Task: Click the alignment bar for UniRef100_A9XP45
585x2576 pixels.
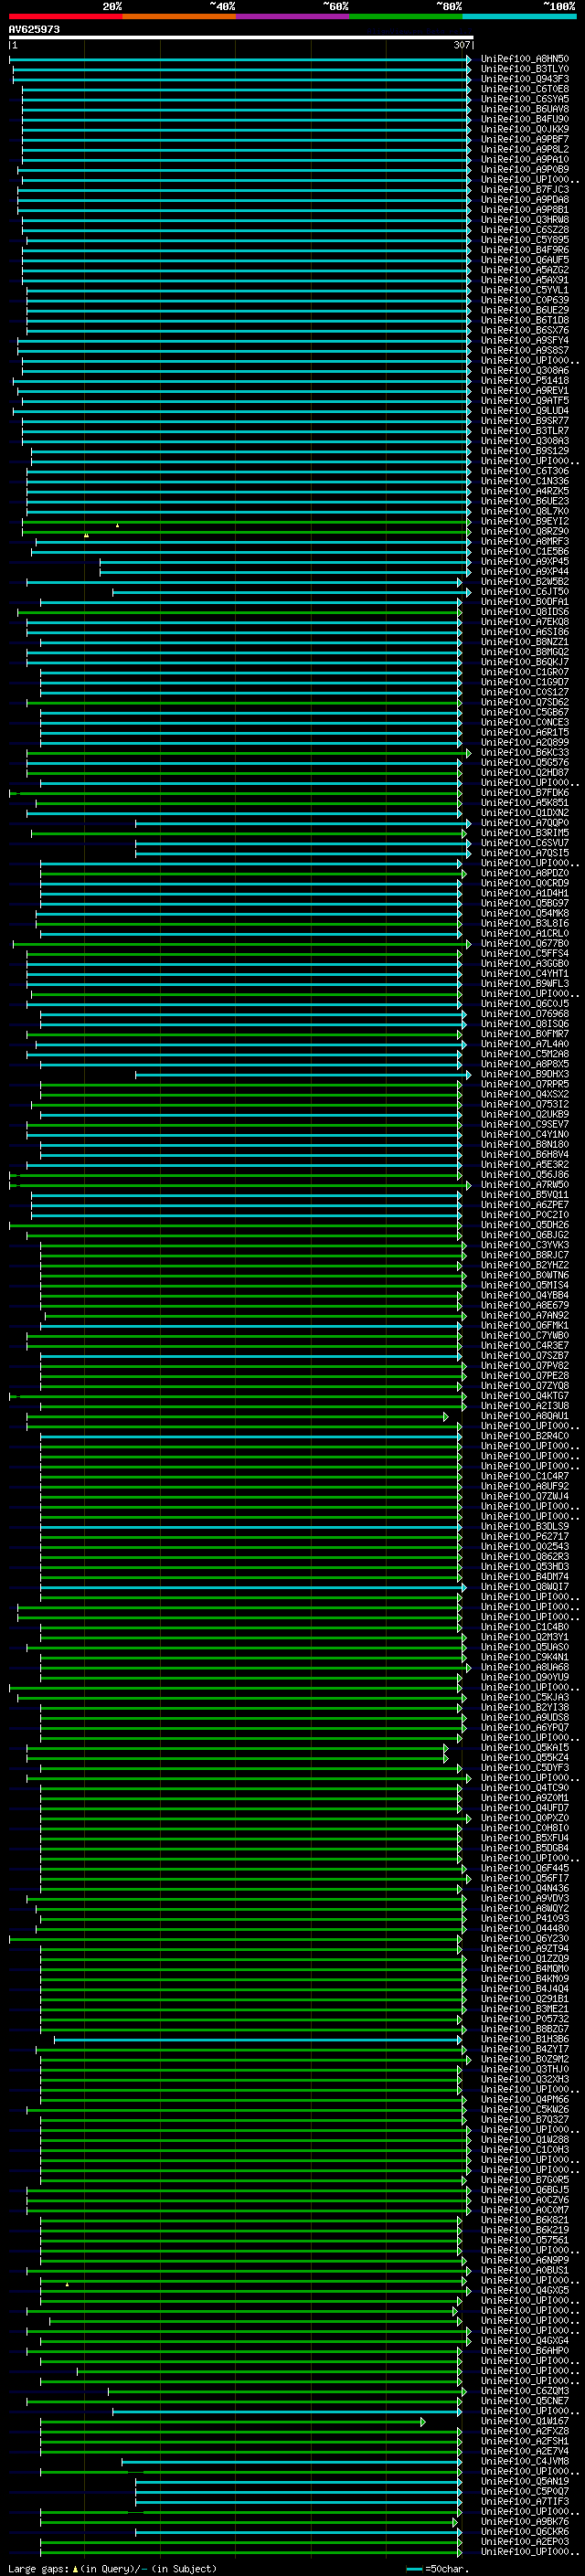Action: pos(280,562)
